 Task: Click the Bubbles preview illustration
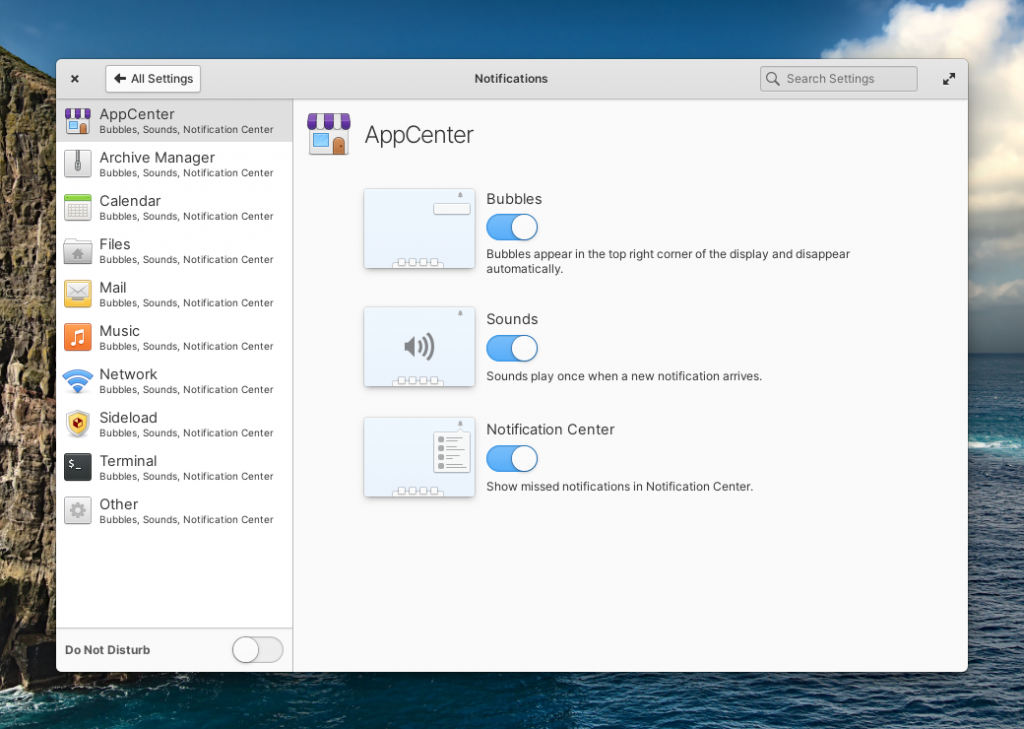419,228
